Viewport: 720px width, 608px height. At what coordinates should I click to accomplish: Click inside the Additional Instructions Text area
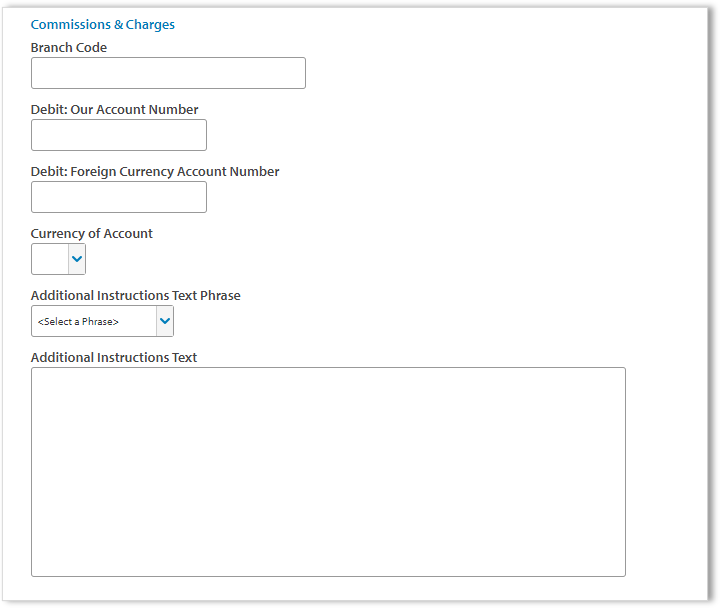click(x=328, y=470)
